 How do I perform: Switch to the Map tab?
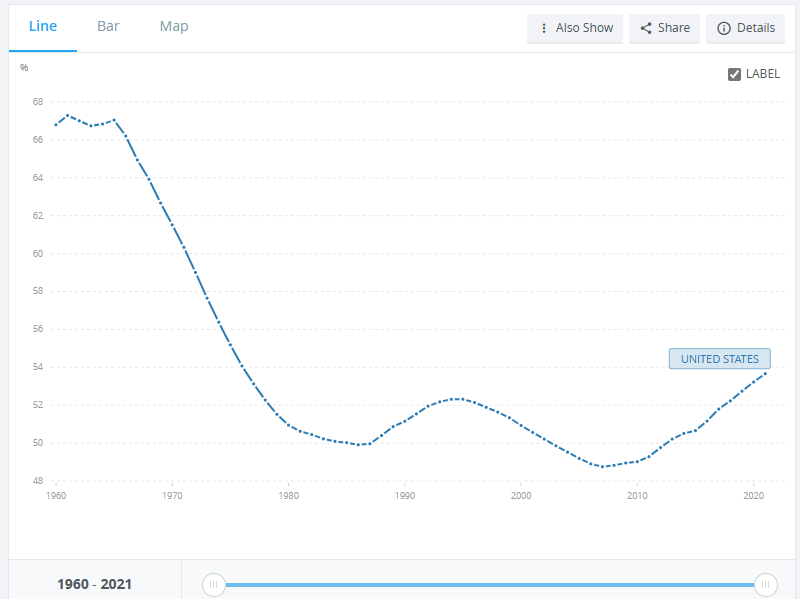(174, 27)
